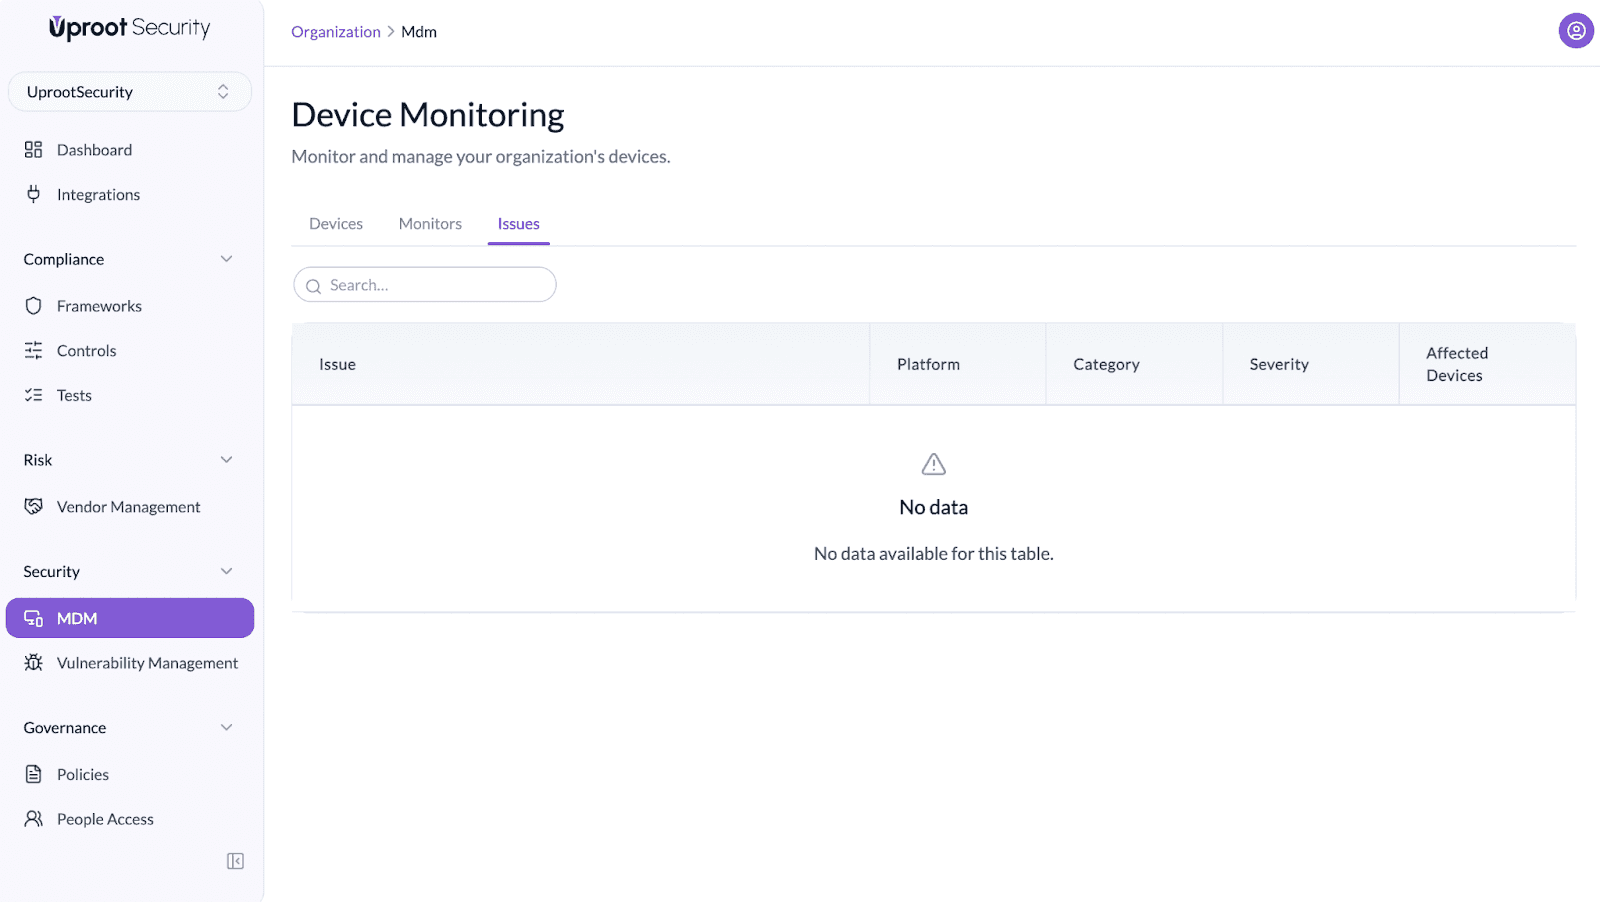Click the Tests checklist icon
Viewport: 1600px width, 902px height.
coord(33,395)
